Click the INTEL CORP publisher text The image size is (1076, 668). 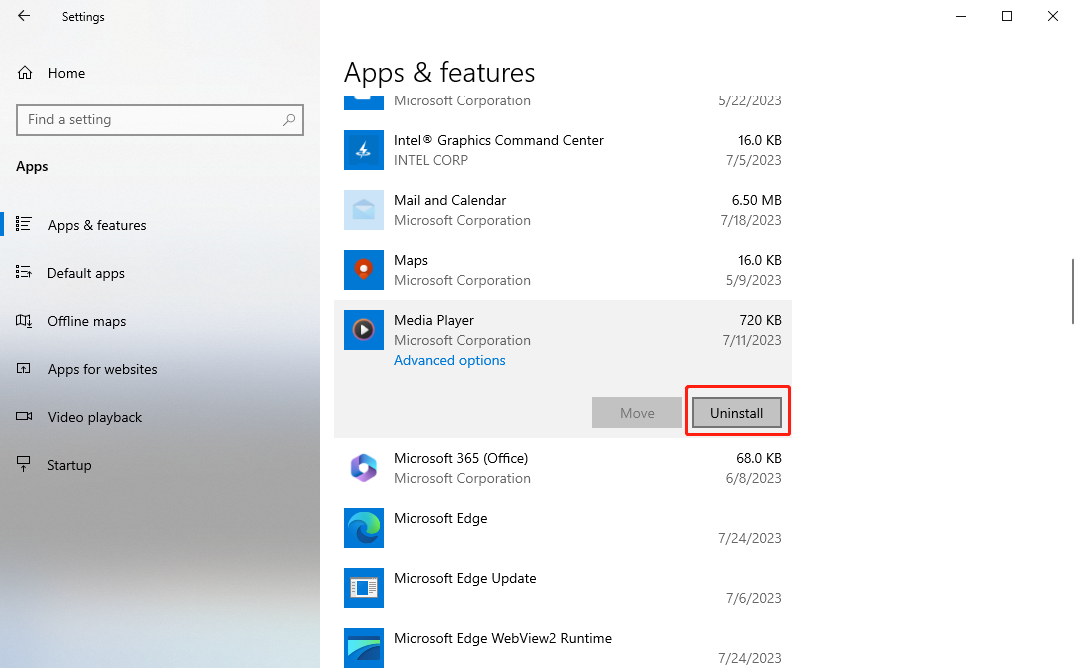point(431,160)
